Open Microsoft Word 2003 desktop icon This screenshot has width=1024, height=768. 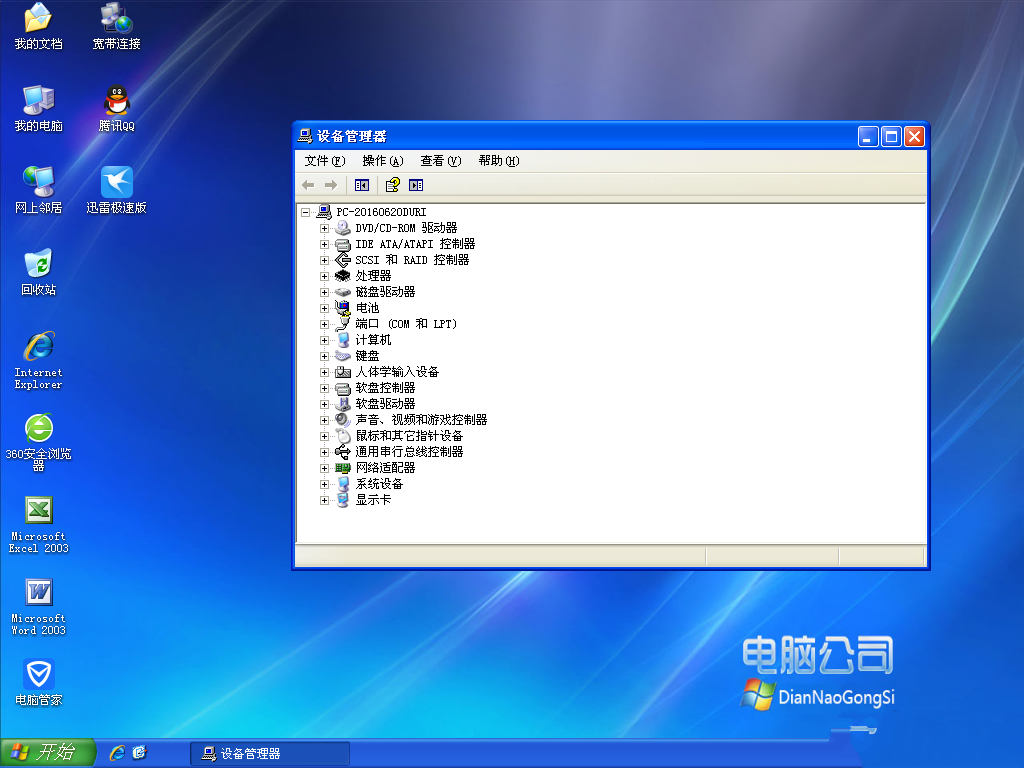[x=39, y=607]
